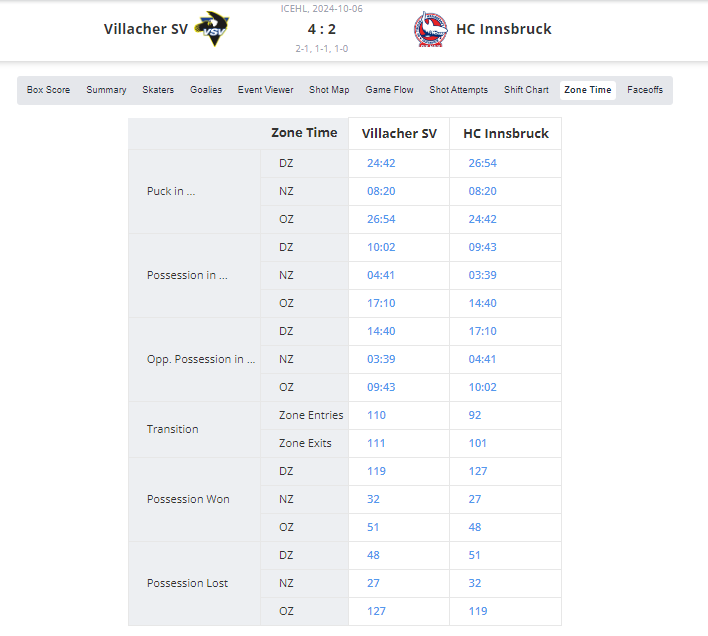Click the Villacher SV team name in header

[x=144, y=29]
